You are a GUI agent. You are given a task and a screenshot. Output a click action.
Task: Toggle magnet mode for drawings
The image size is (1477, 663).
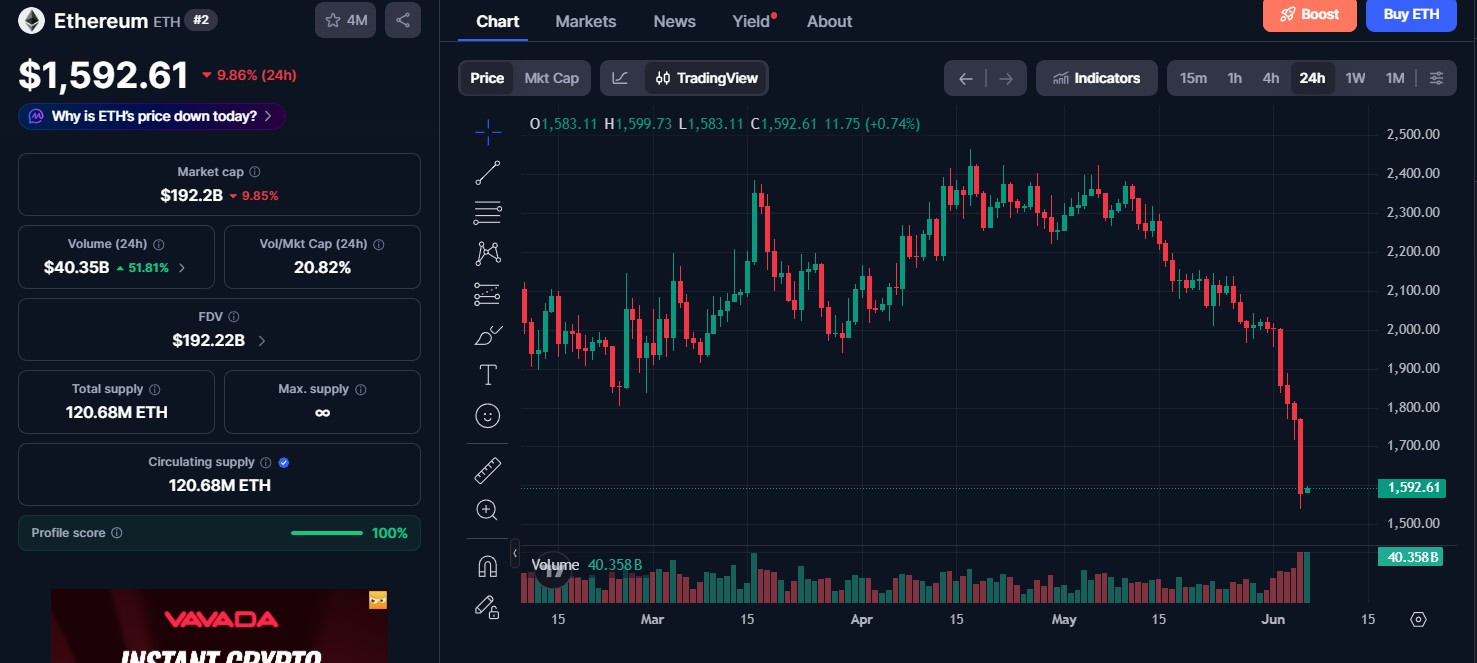488,566
